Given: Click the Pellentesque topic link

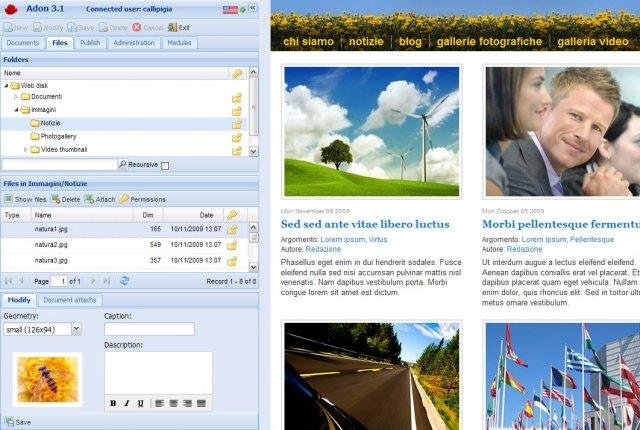Looking at the screenshot, I should point(591,239).
